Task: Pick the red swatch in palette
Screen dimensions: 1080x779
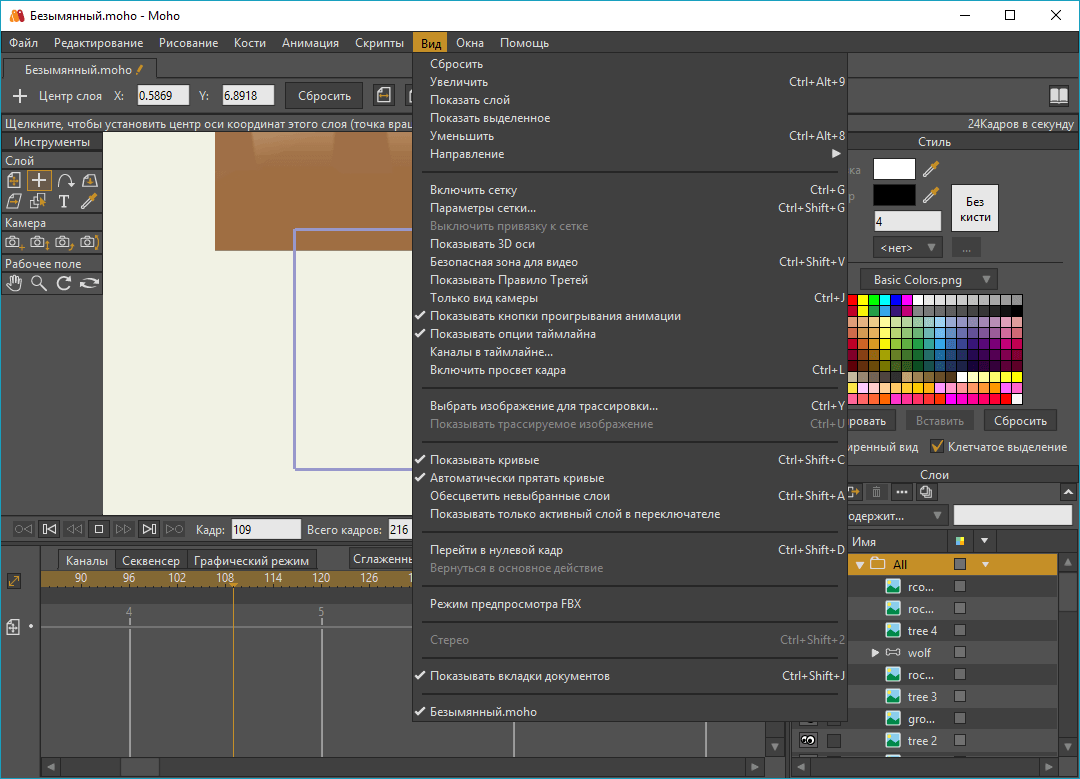Action: click(x=852, y=300)
